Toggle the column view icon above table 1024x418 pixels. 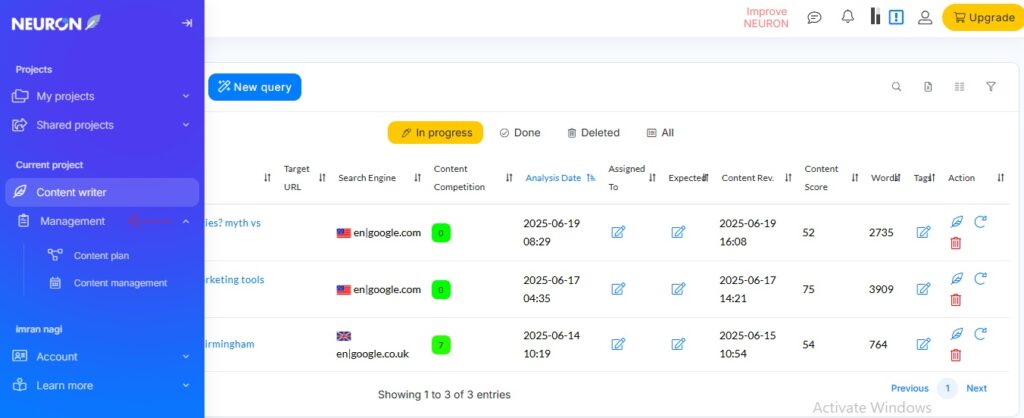(959, 87)
